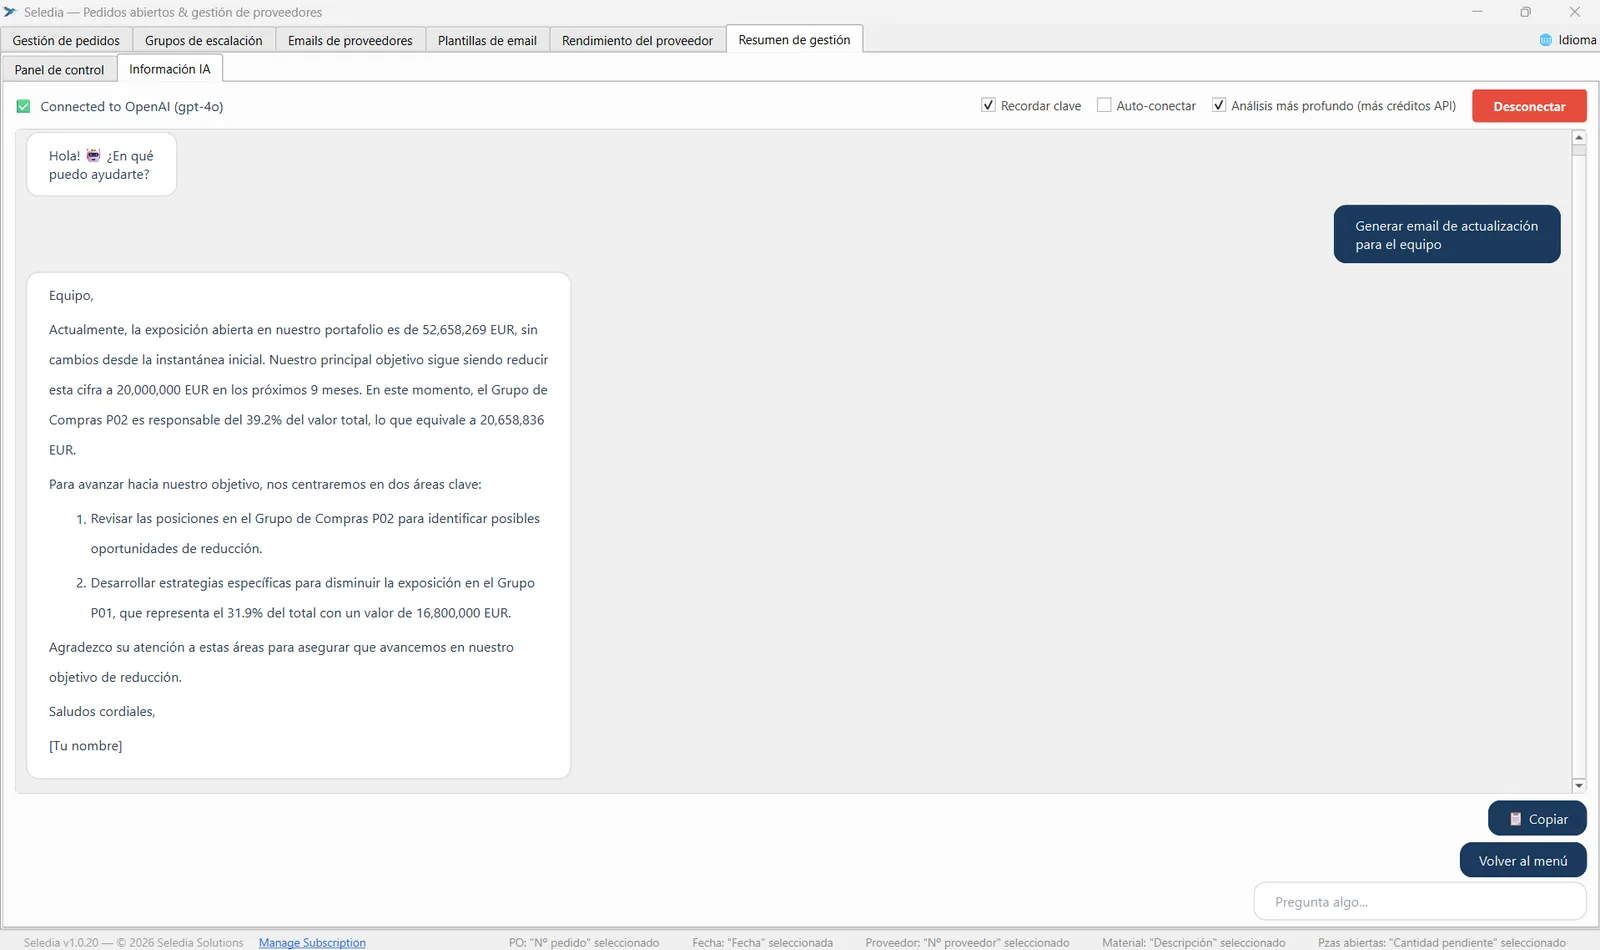
Task: Click the robot emoji in greeting bubble
Action: pos(93,156)
